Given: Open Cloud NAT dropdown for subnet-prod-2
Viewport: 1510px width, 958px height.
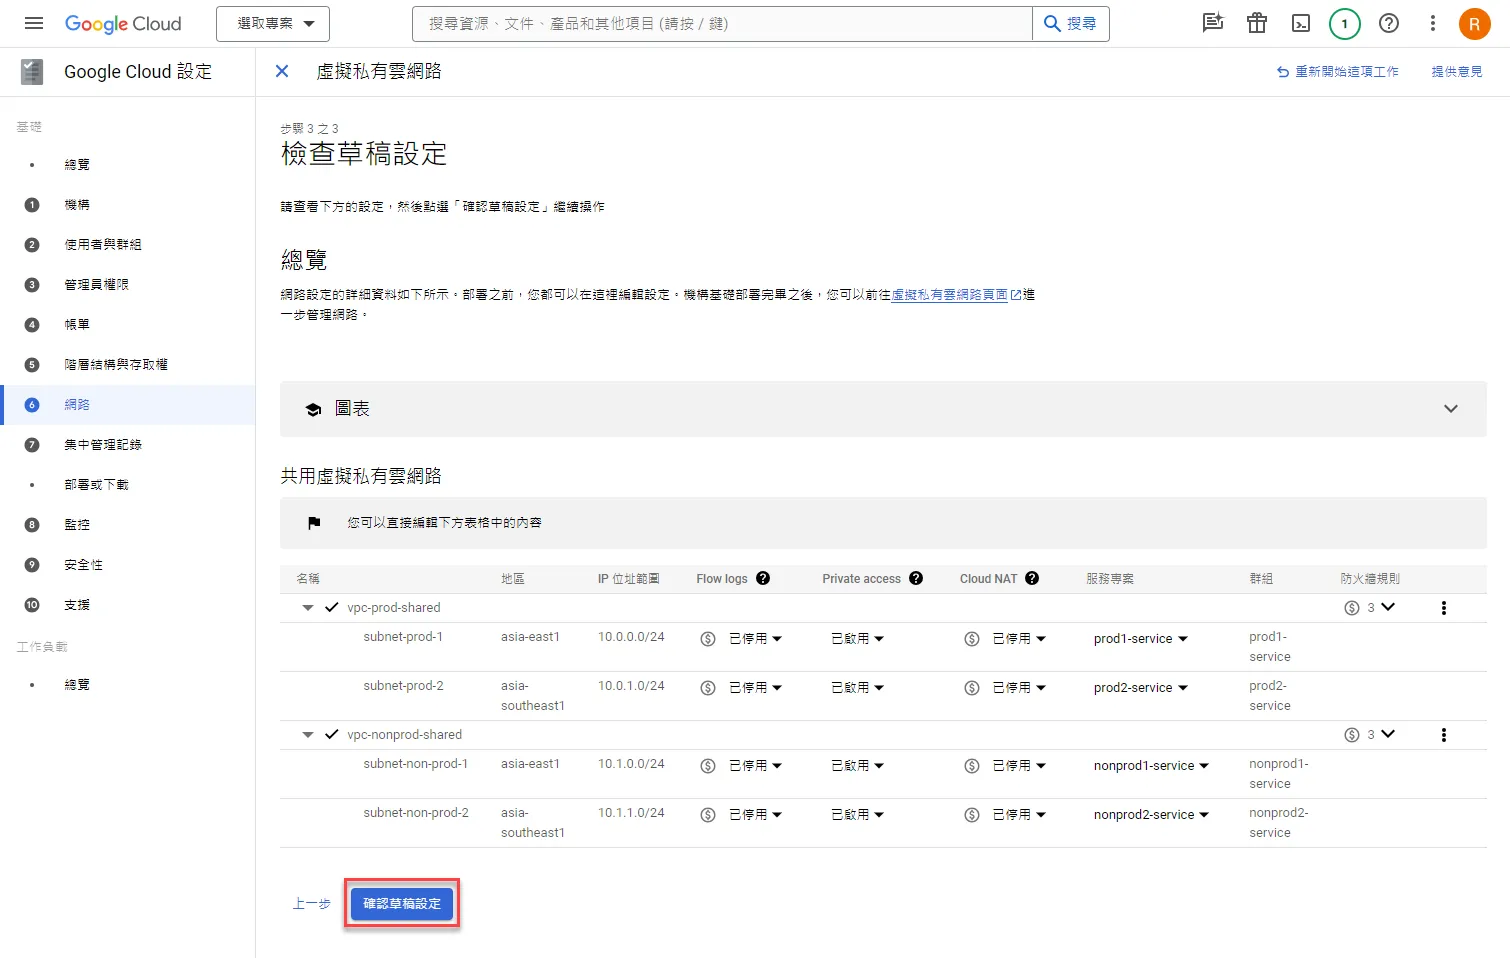Looking at the screenshot, I should 1019,688.
